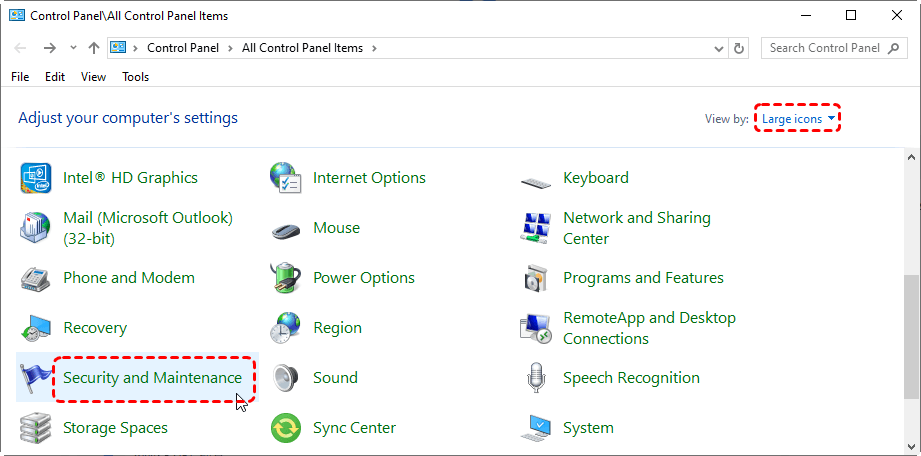Screen dimensions: 921x456
Task: Open the address bar history dropdown arrow
Action: tap(718, 48)
